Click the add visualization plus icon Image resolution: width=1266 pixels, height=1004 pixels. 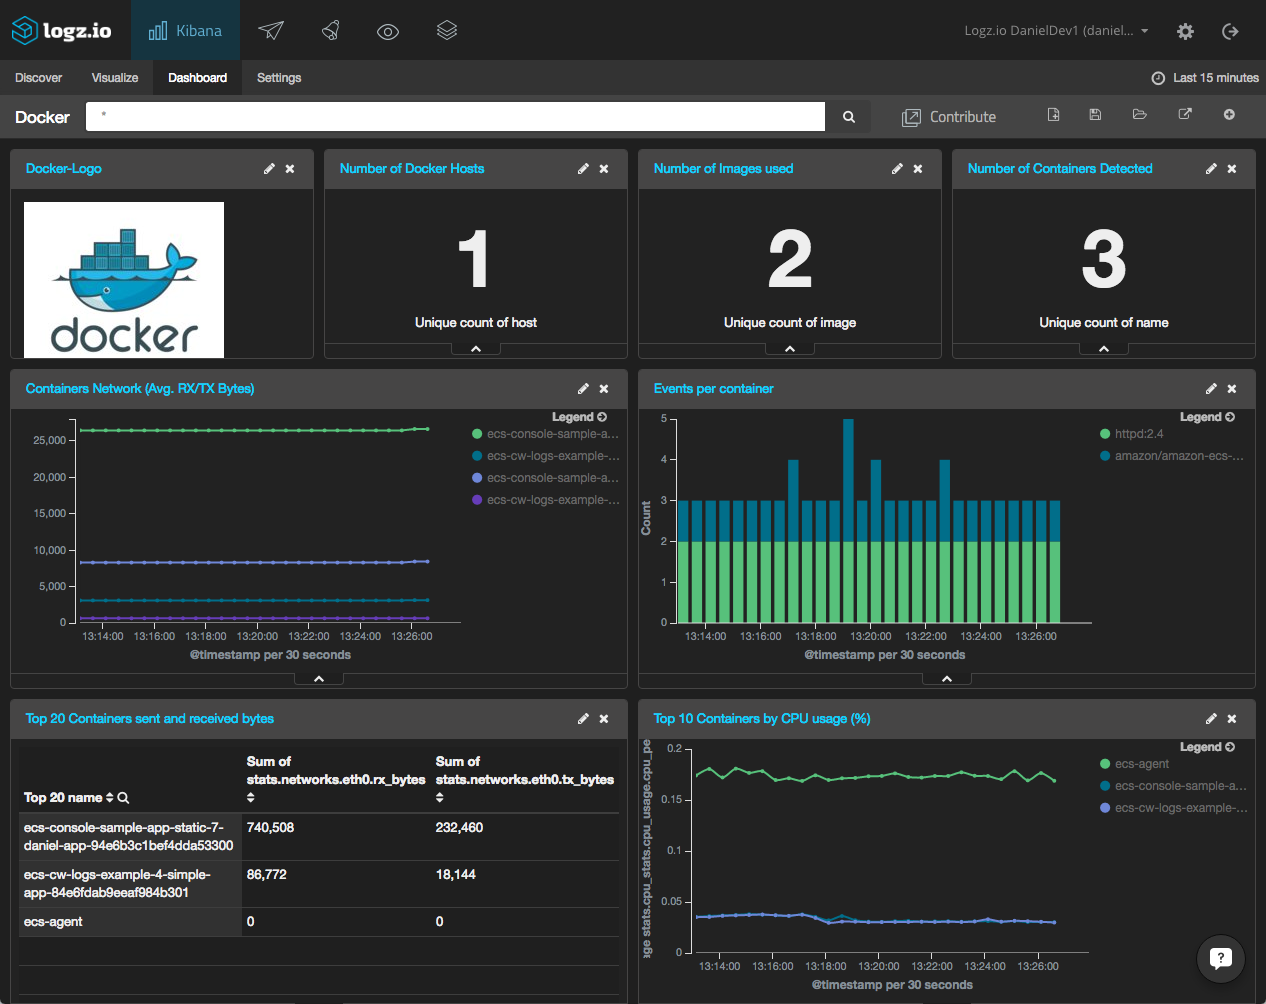click(x=1229, y=115)
